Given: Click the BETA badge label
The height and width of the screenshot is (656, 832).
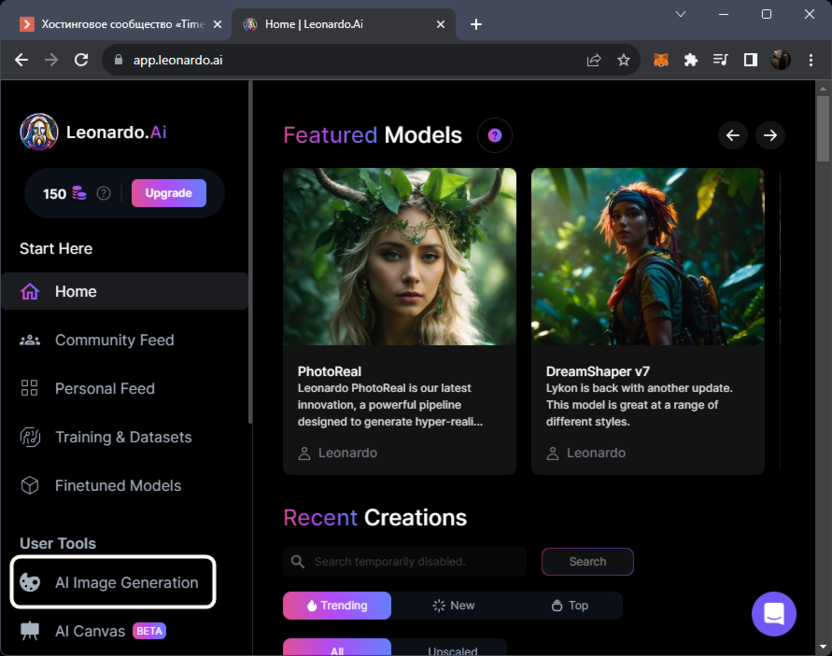Looking at the screenshot, I should 149,631.
